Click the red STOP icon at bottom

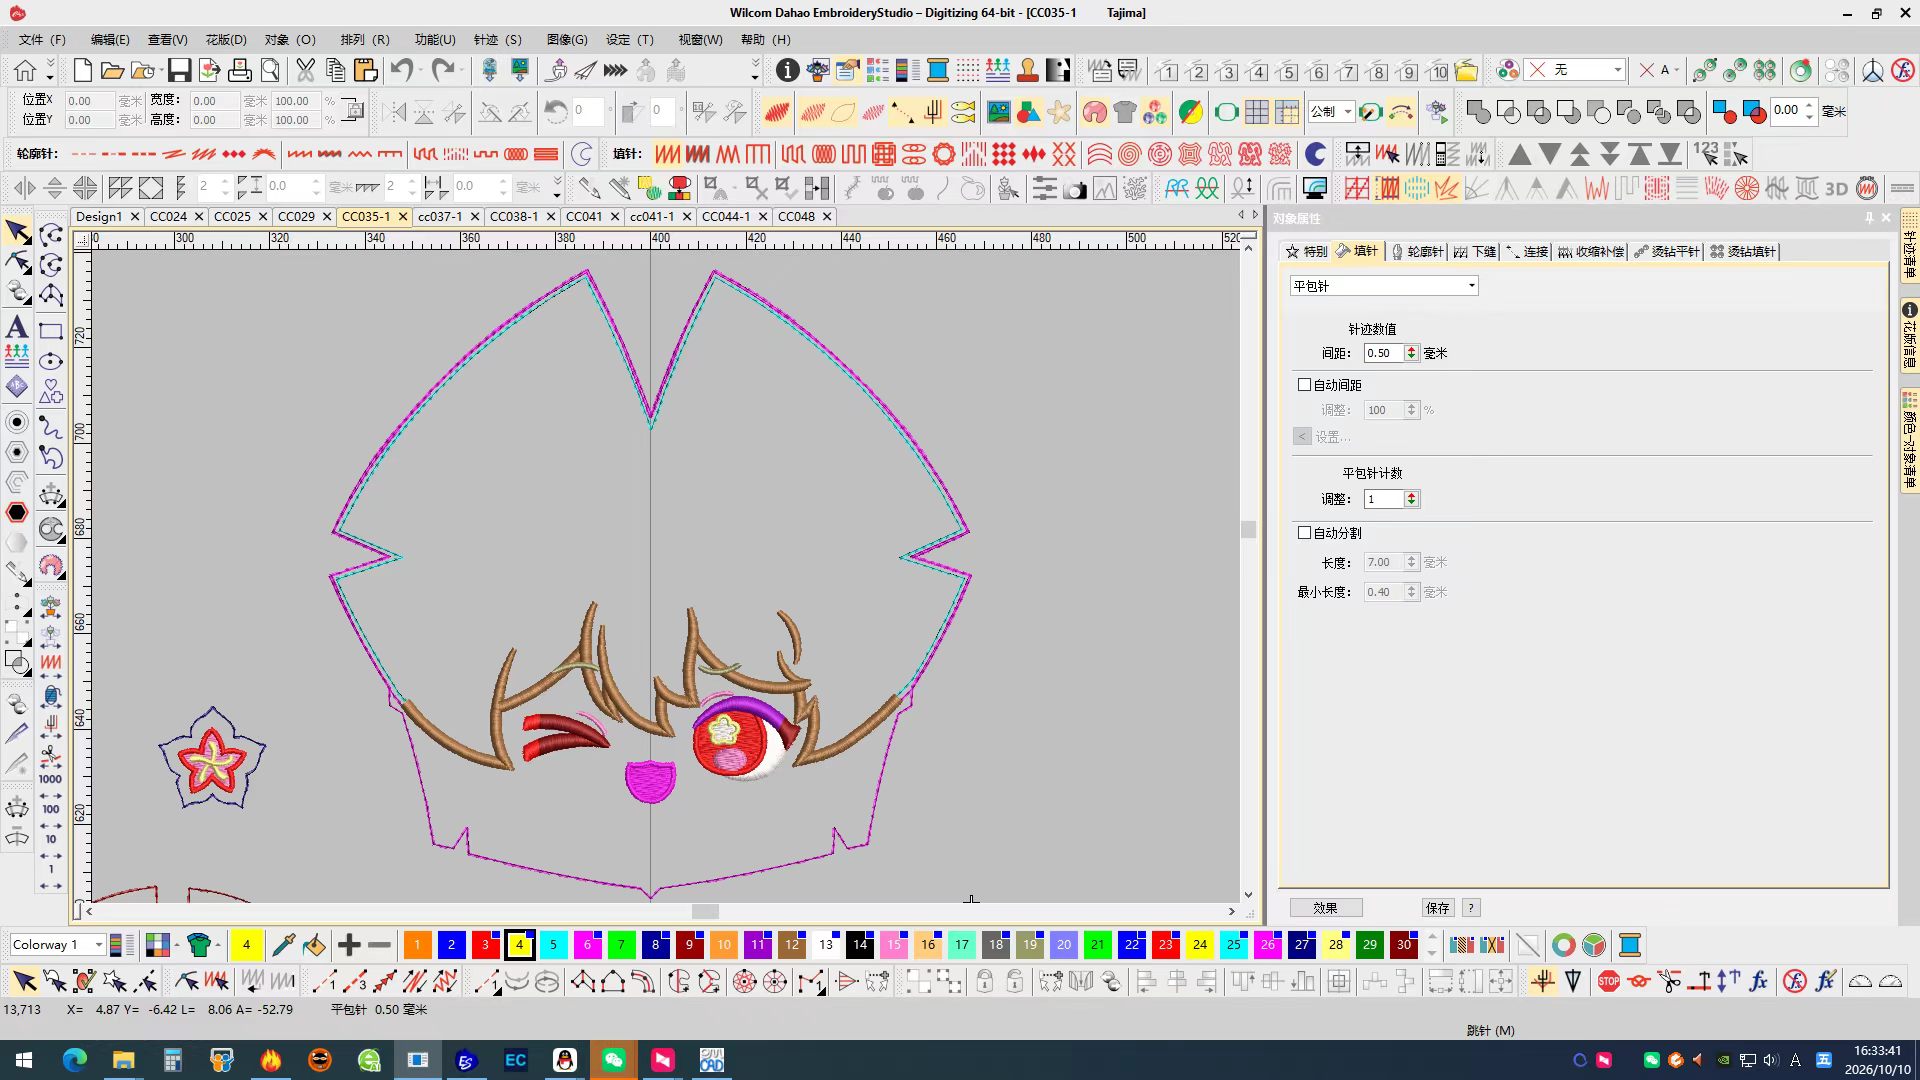coord(1608,982)
